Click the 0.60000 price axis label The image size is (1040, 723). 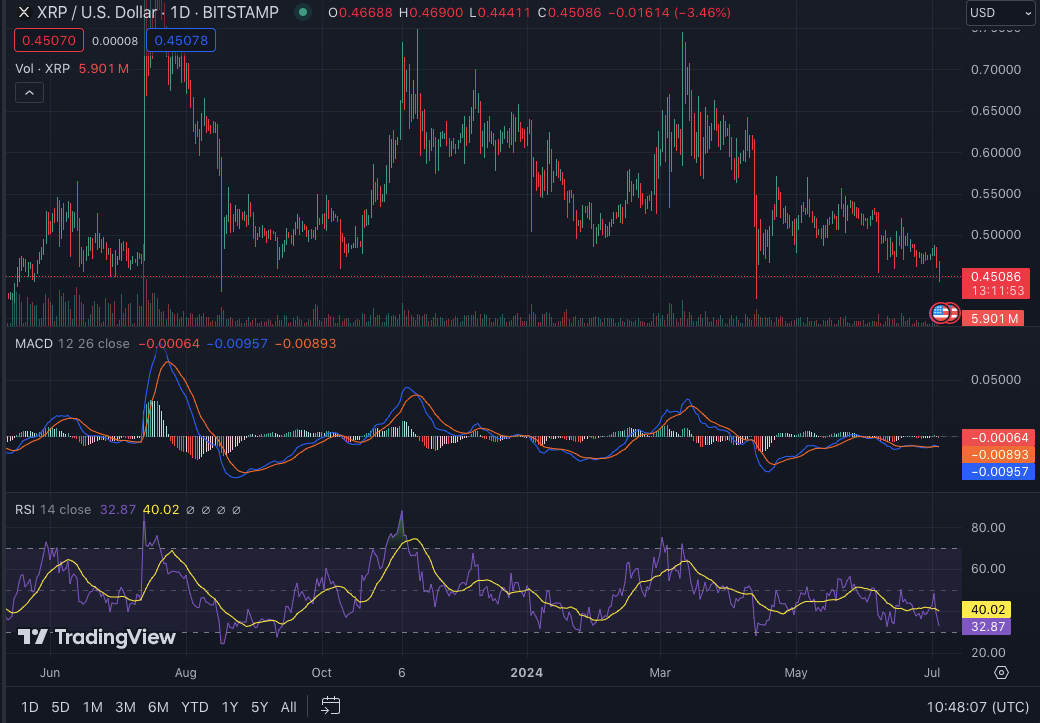(x=996, y=153)
